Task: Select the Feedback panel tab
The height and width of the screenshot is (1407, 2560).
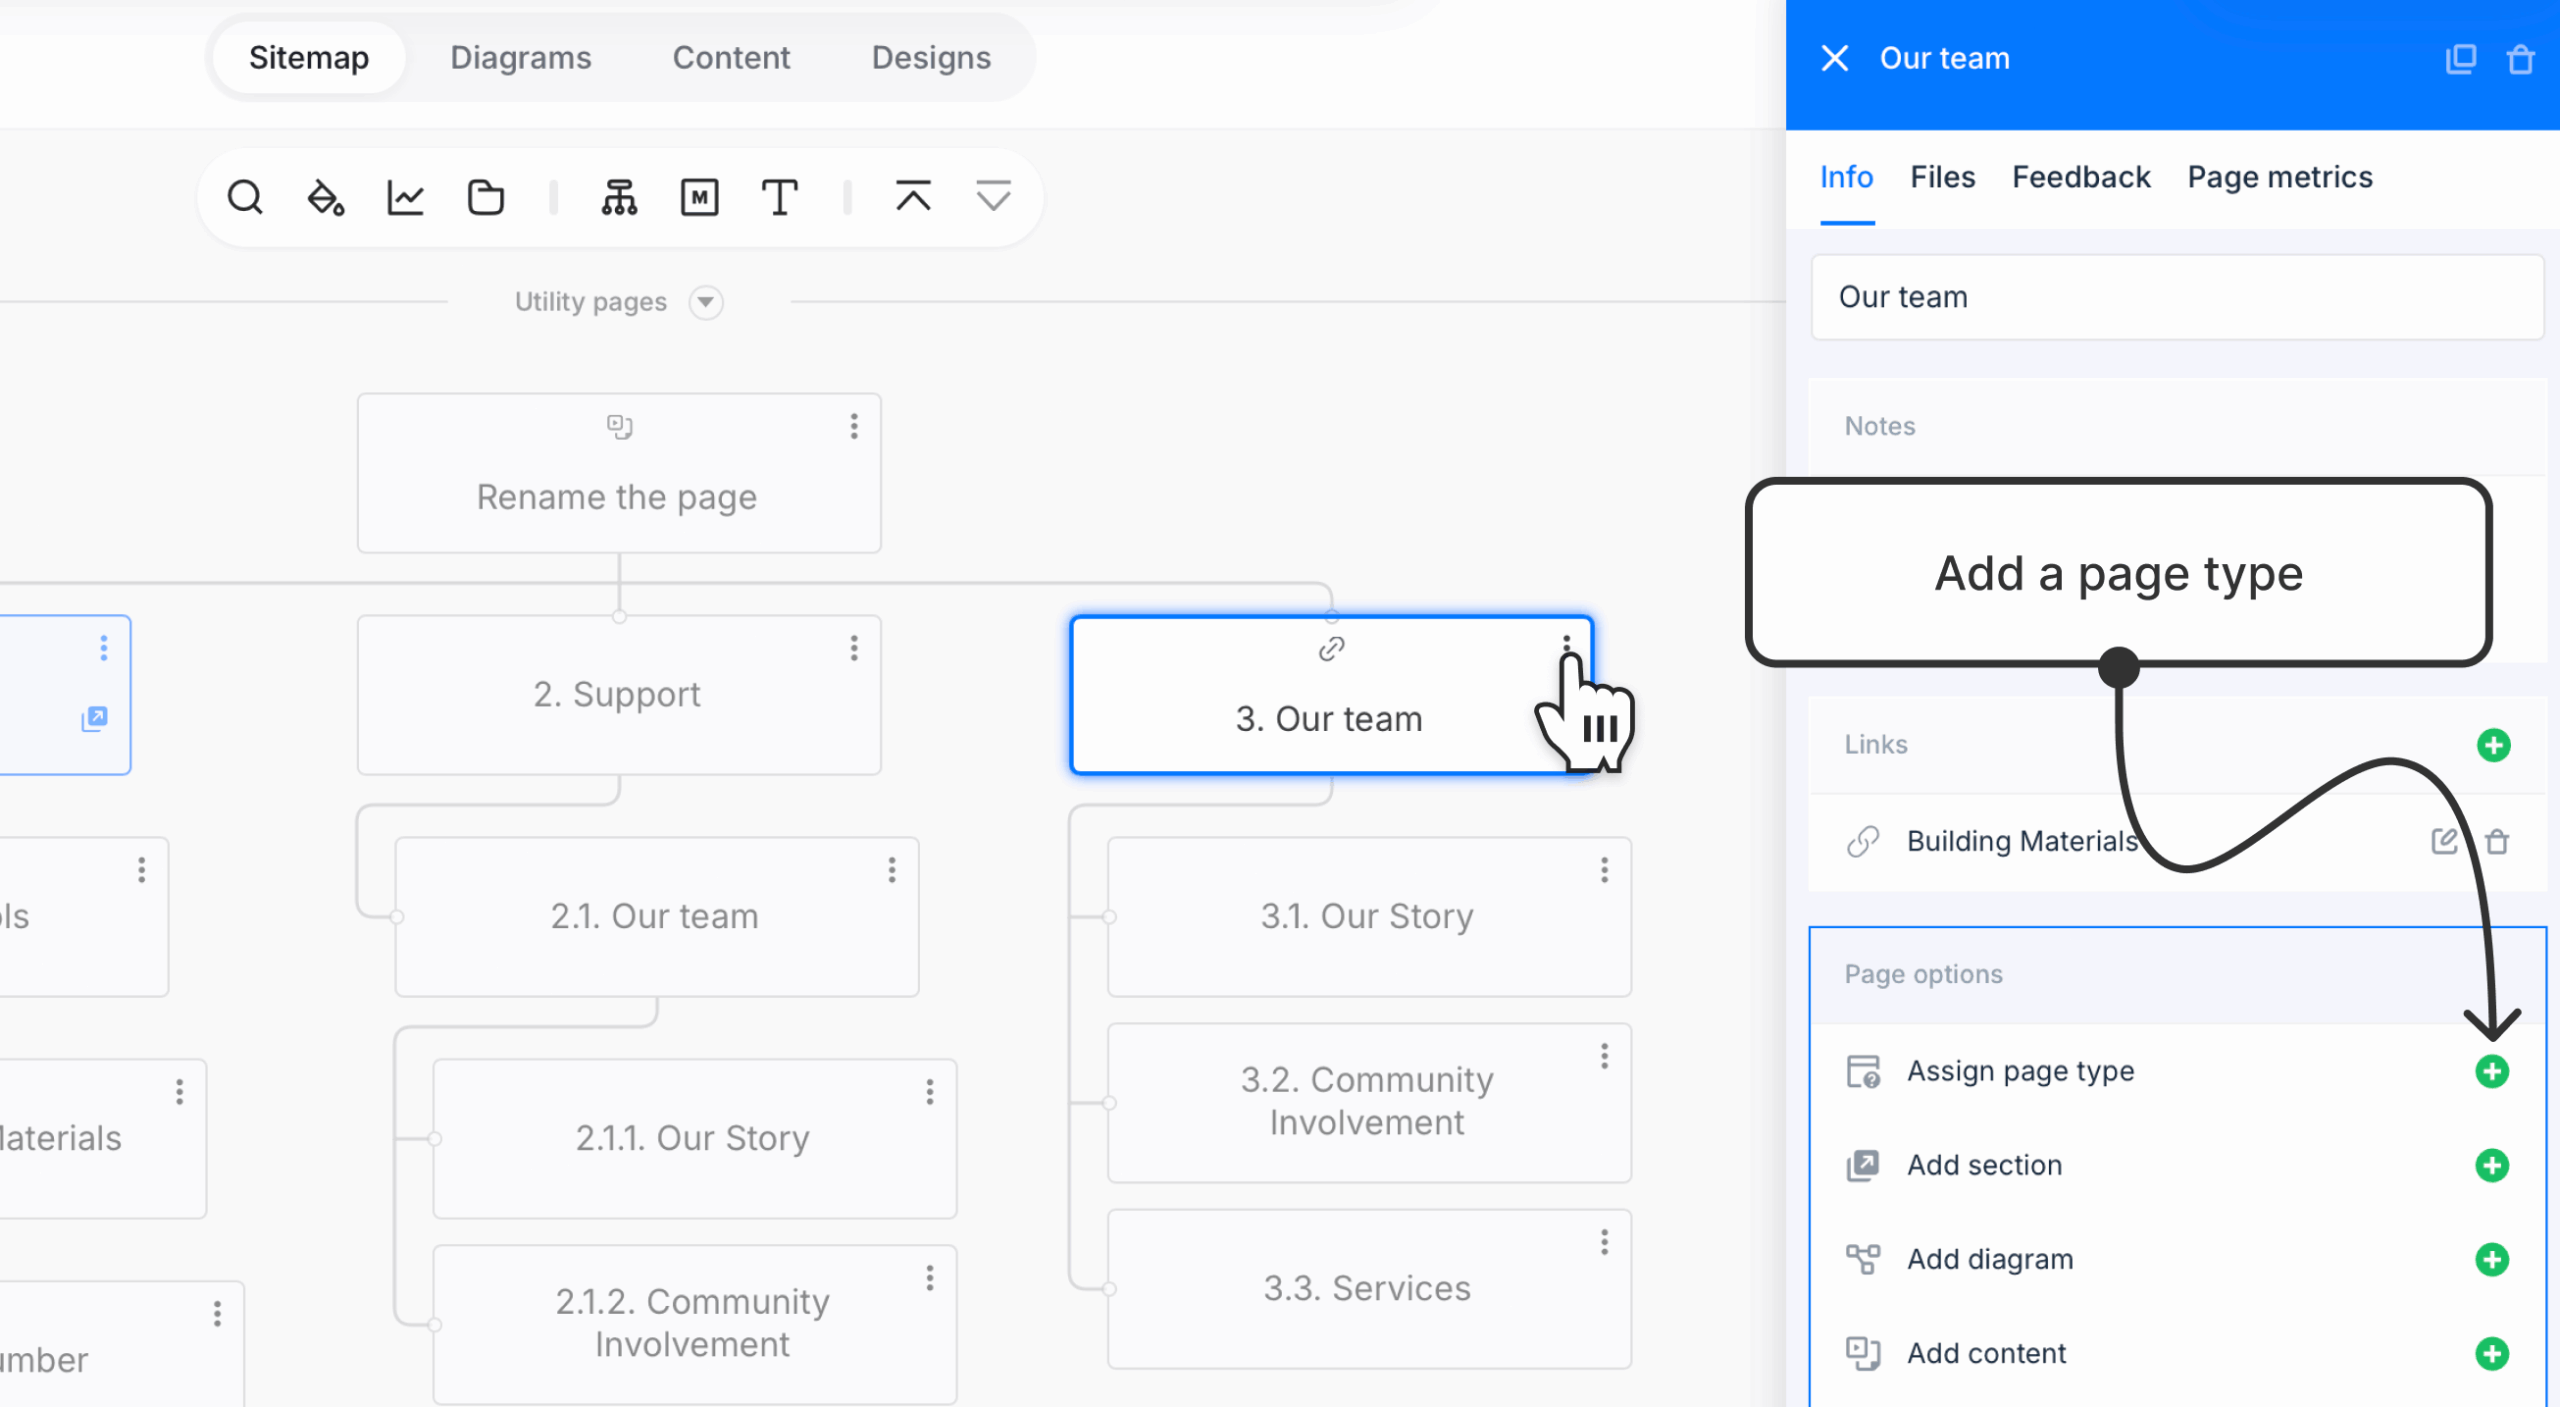Action: (2081, 177)
